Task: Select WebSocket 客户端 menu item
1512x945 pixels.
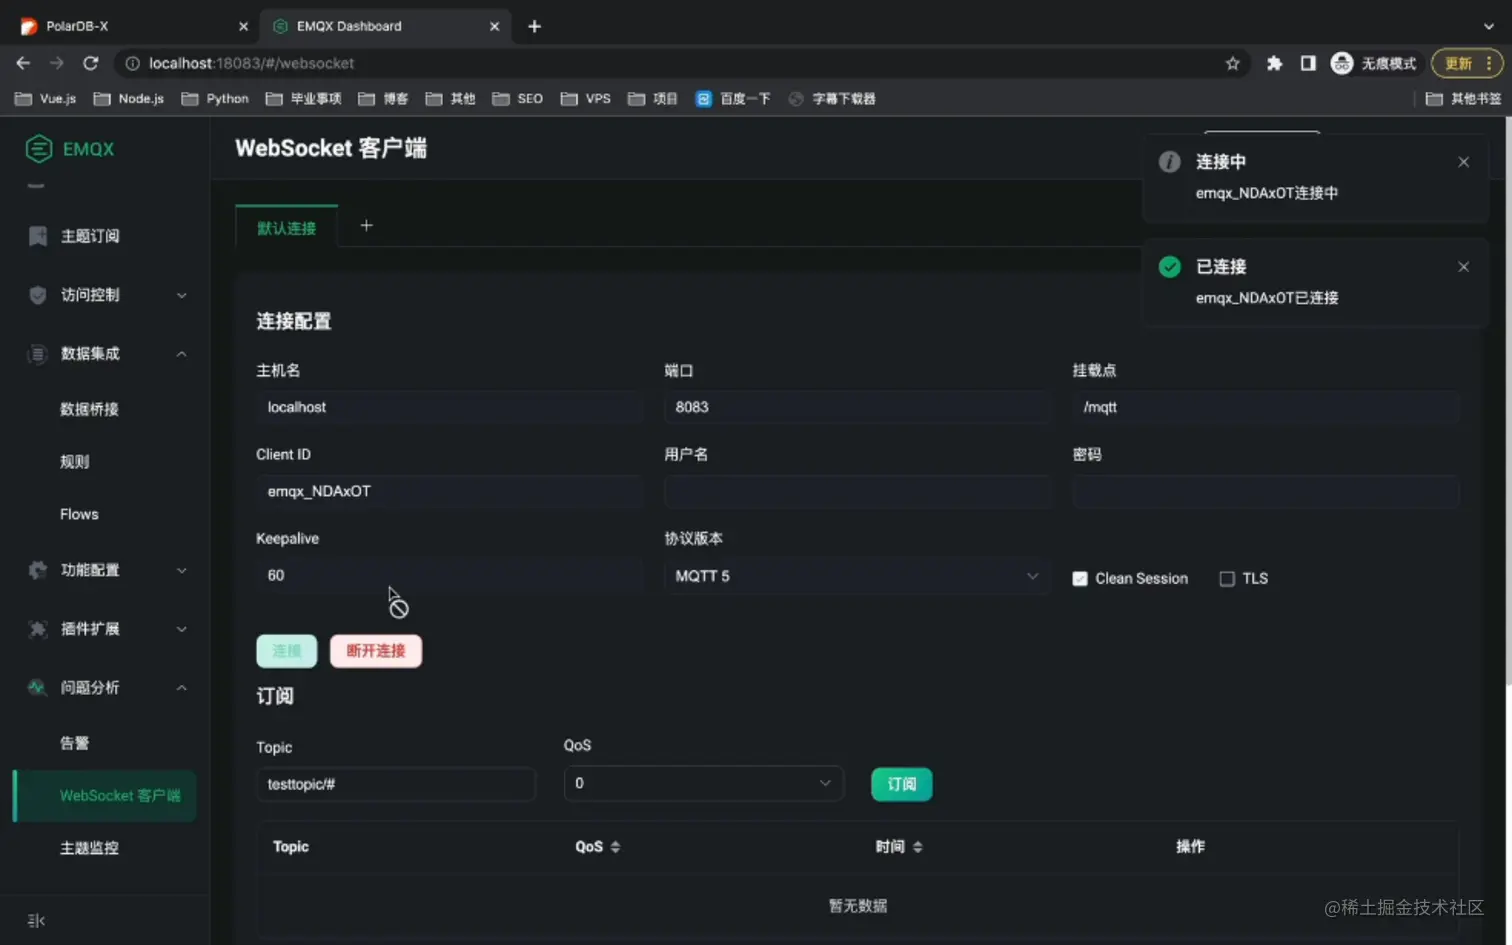Action: 105,796
